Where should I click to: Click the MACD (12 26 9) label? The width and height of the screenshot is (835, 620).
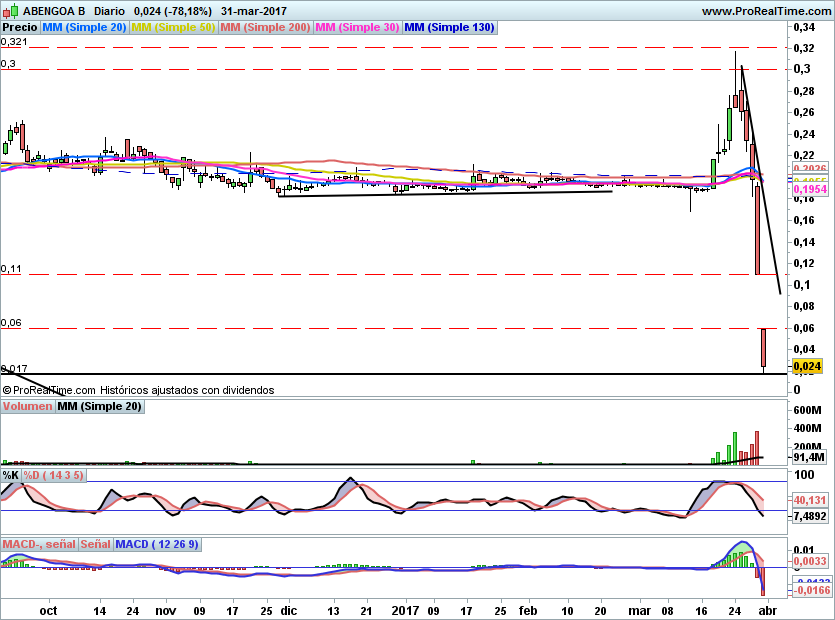(x=157, y=544)
